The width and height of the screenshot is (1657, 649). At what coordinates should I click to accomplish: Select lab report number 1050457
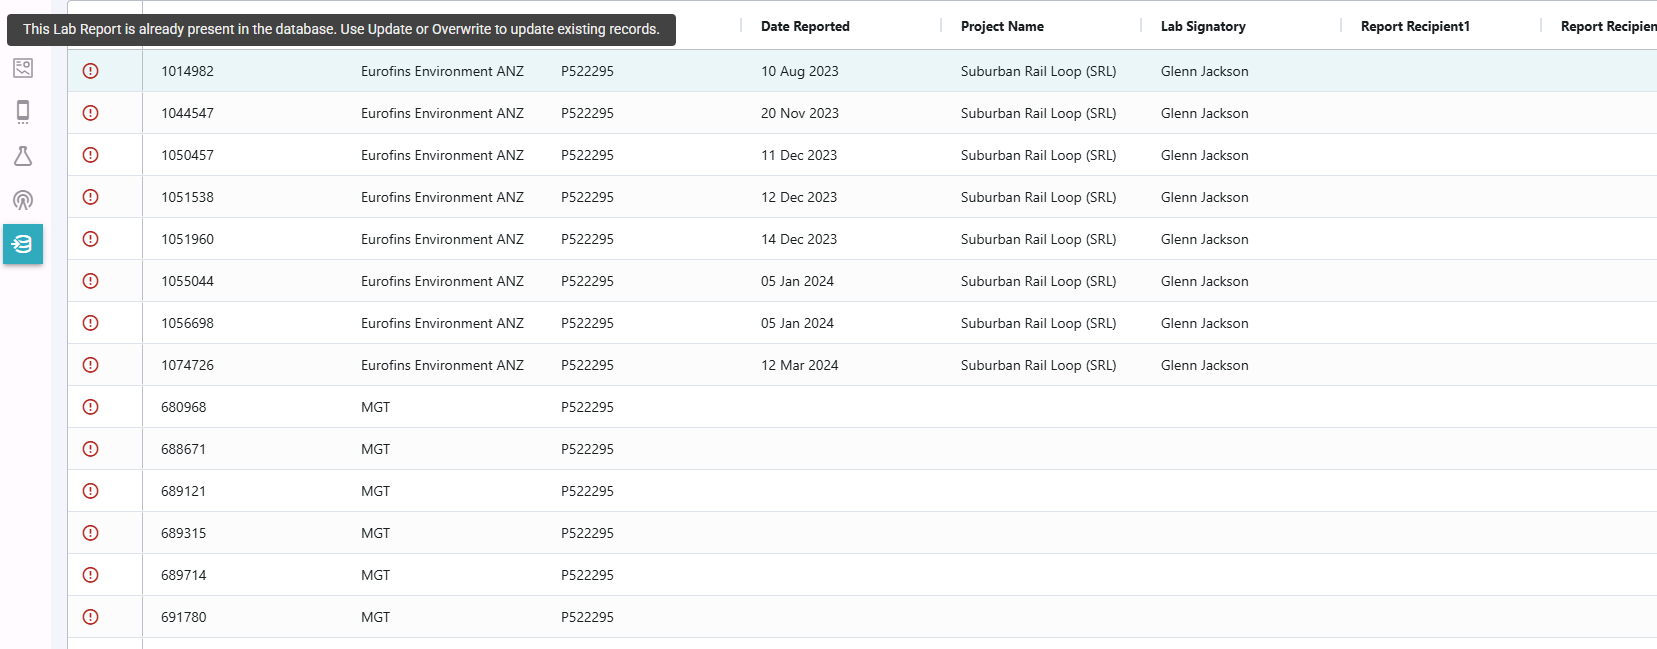click(x=187, y=155)
